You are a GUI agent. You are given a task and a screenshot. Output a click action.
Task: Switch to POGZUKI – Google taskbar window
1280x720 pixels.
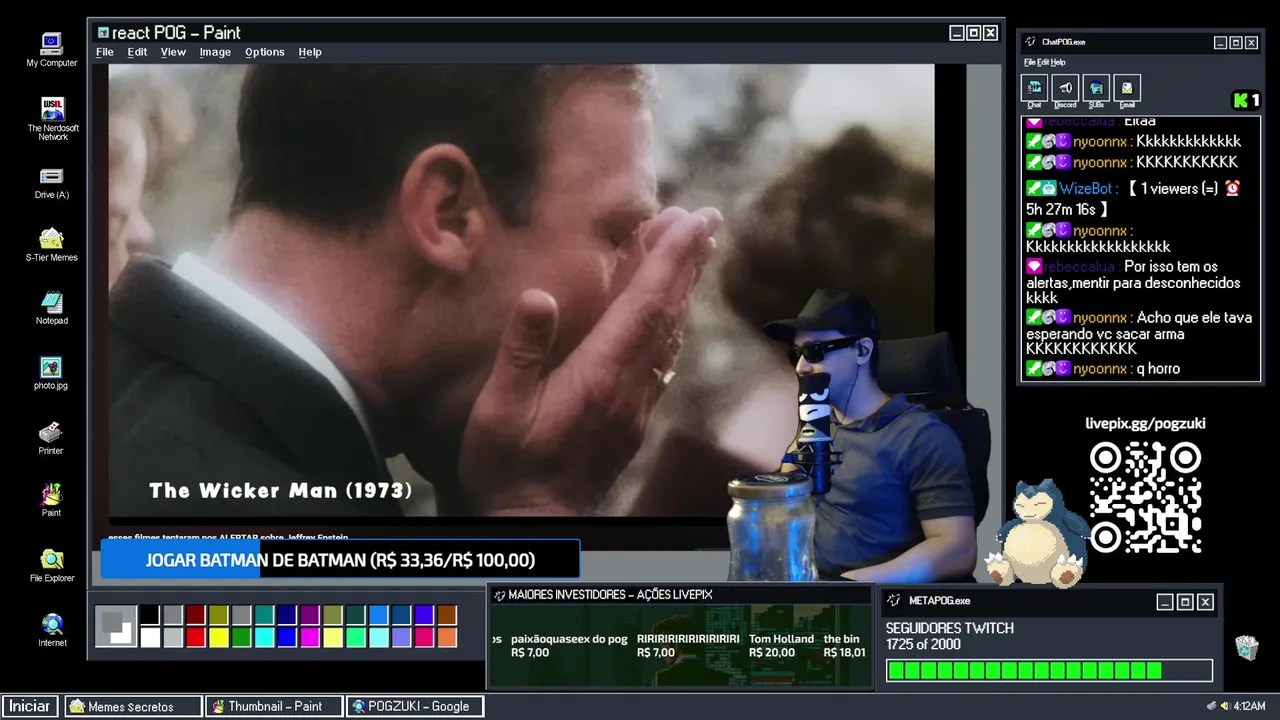coord(415,706)
